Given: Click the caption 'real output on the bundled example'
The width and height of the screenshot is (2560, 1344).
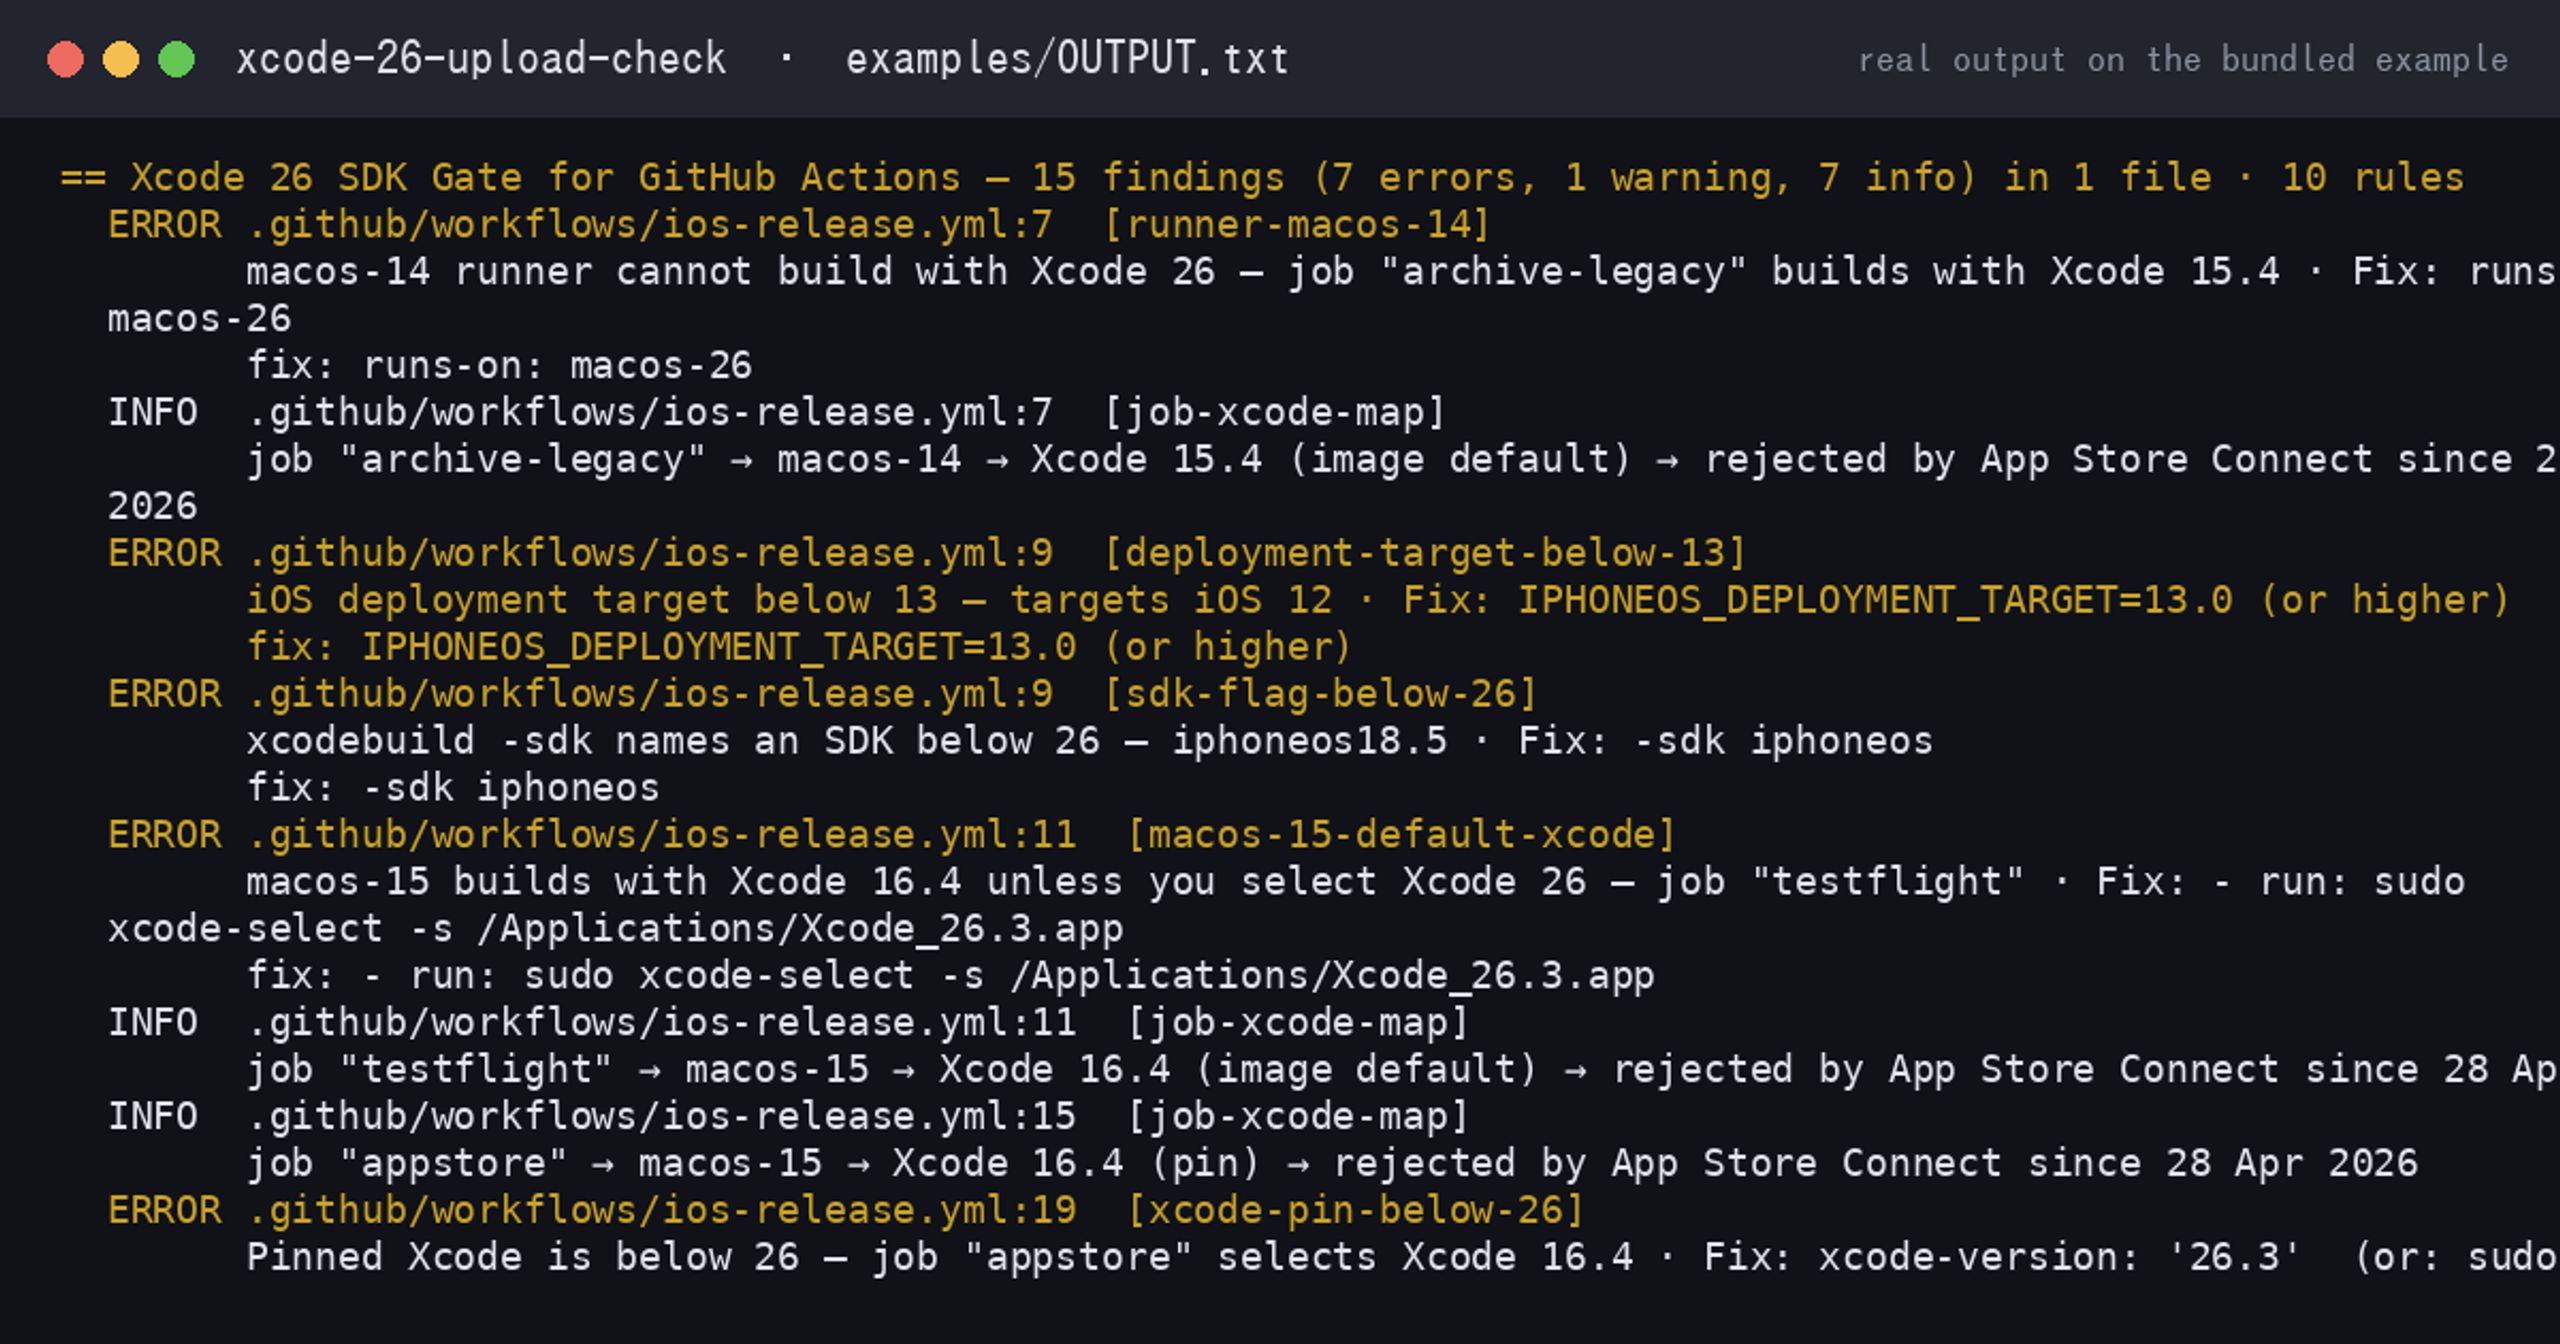Looking at the screenshot, I should tap(2183, 60).
